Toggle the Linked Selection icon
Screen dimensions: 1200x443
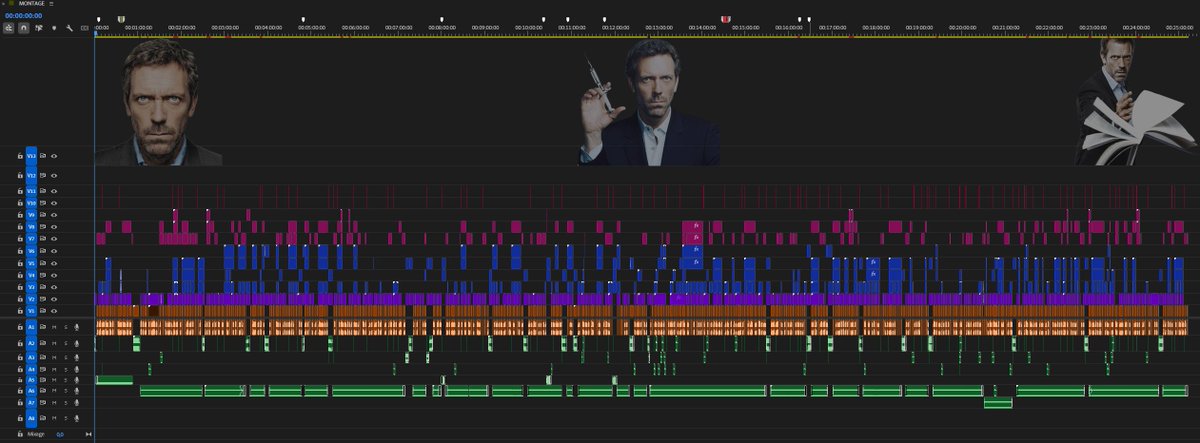39,28
